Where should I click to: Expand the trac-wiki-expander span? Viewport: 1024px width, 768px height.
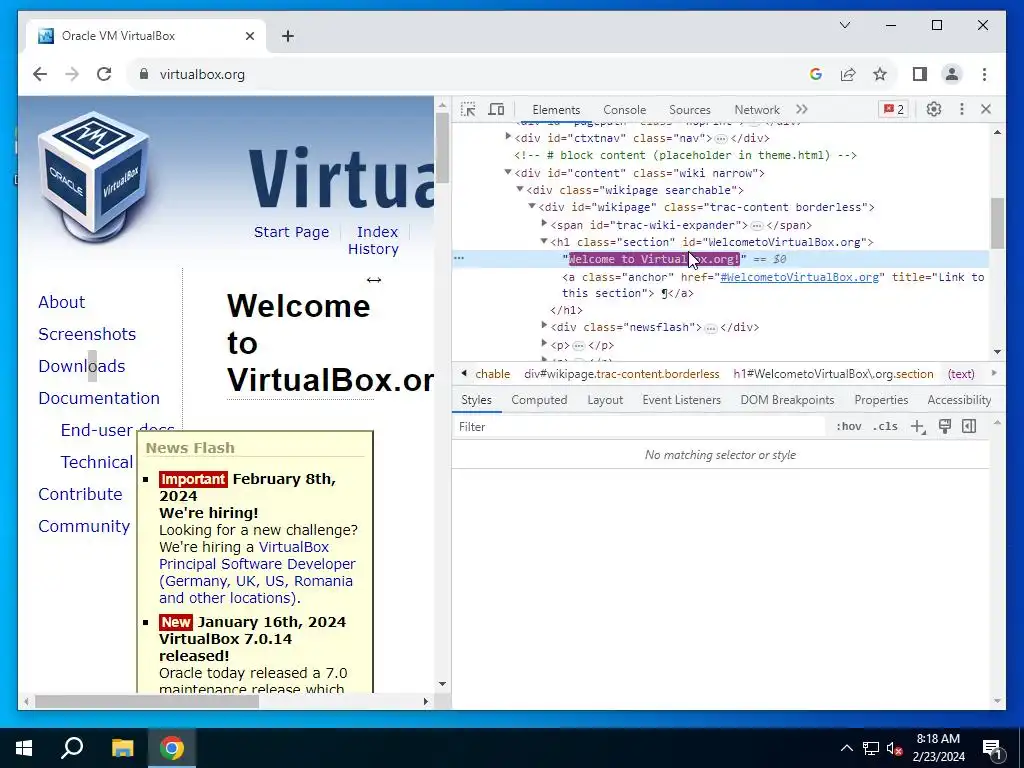[x=545, y=224]
